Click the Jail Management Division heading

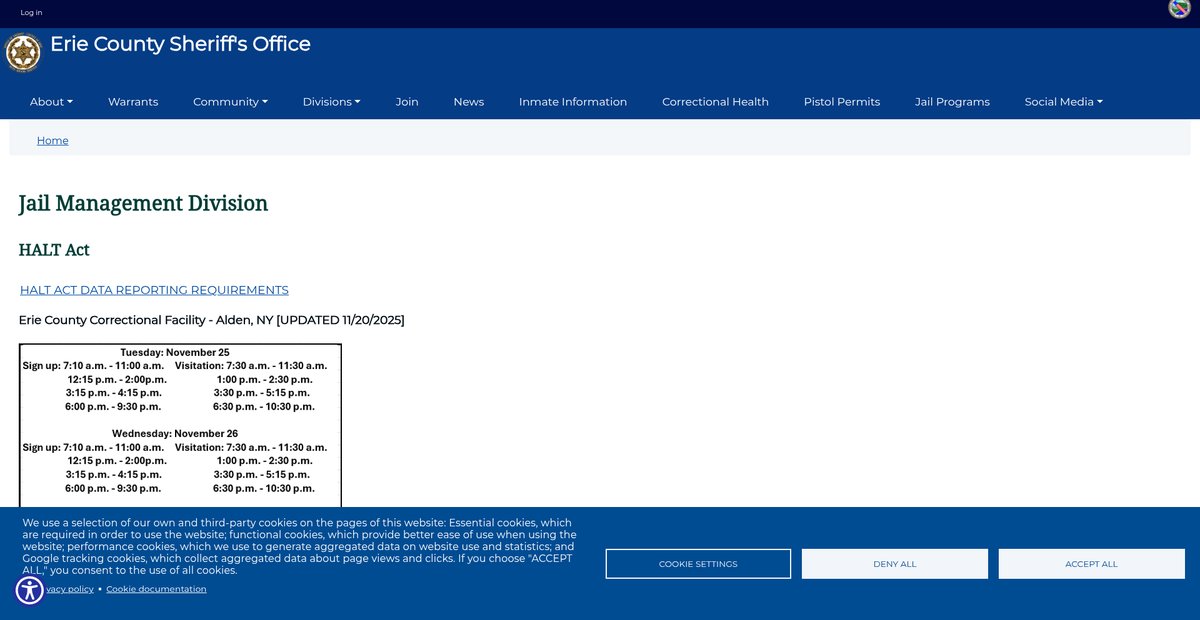[x=144, y=203]
